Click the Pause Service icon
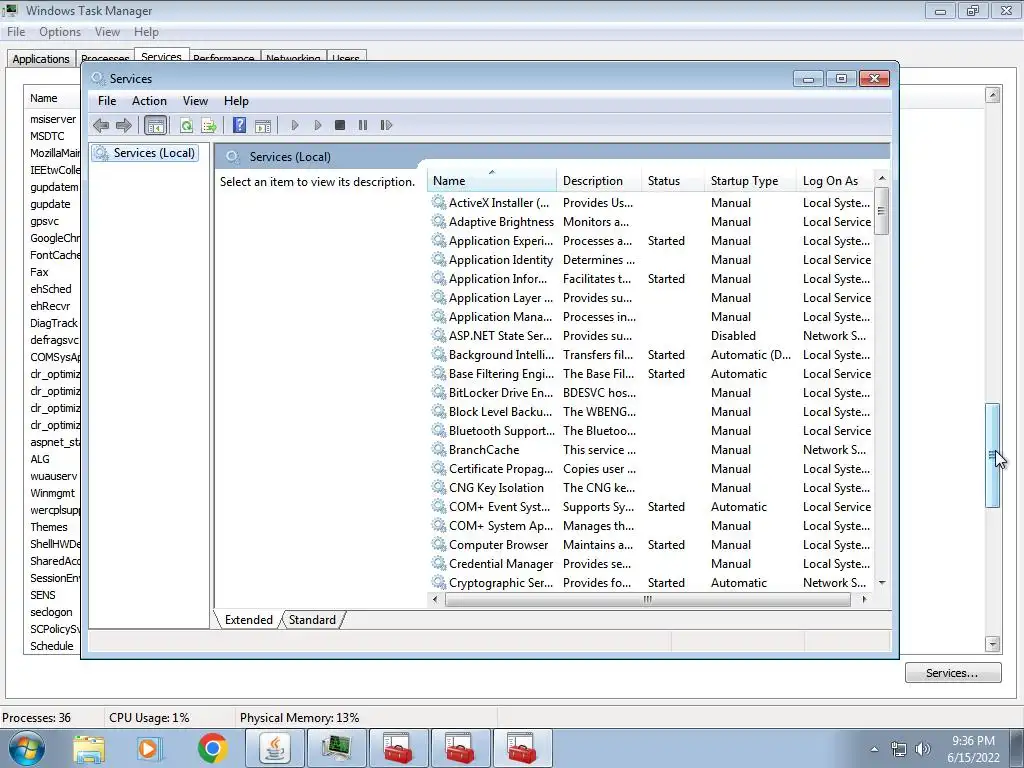The height and width of the screenshot is (768, 1024). click(363, 125)
